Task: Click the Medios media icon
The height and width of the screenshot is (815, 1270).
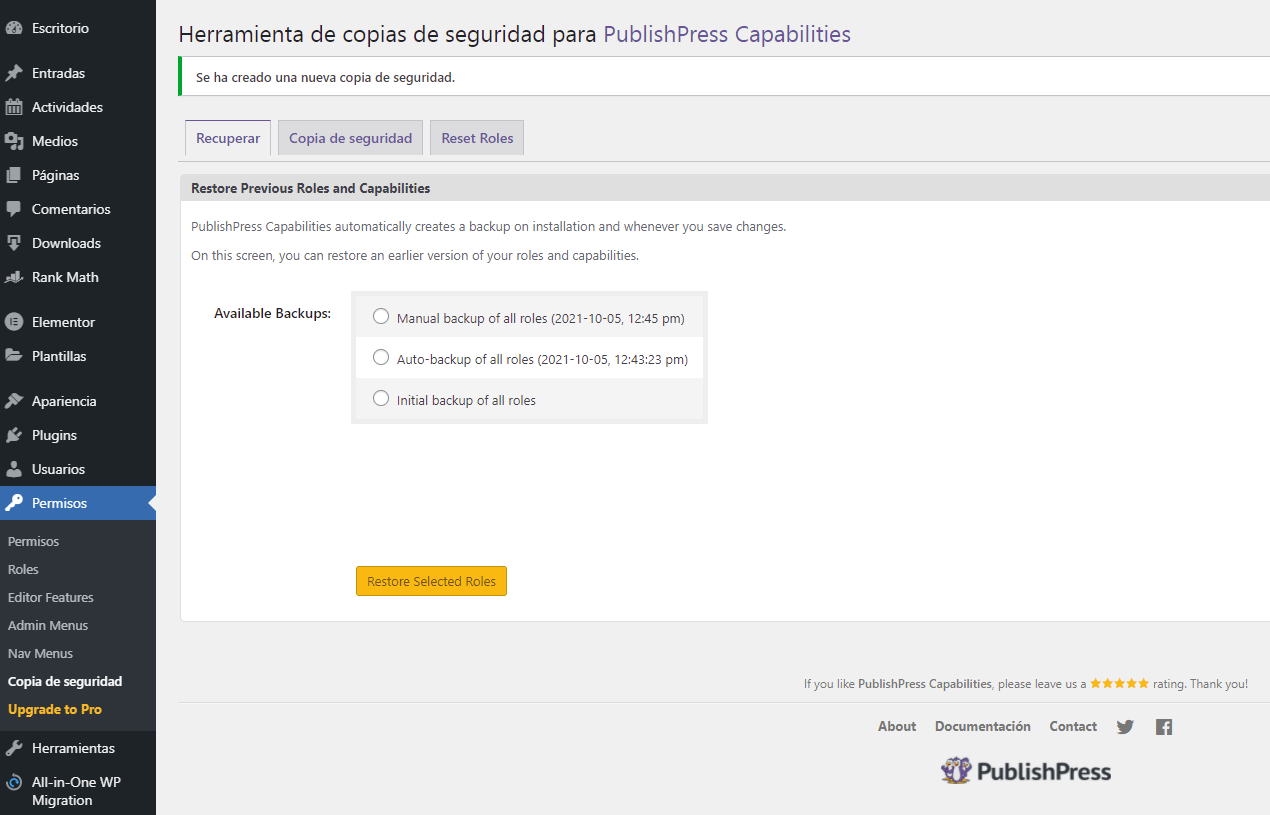Action: (14, 141)
